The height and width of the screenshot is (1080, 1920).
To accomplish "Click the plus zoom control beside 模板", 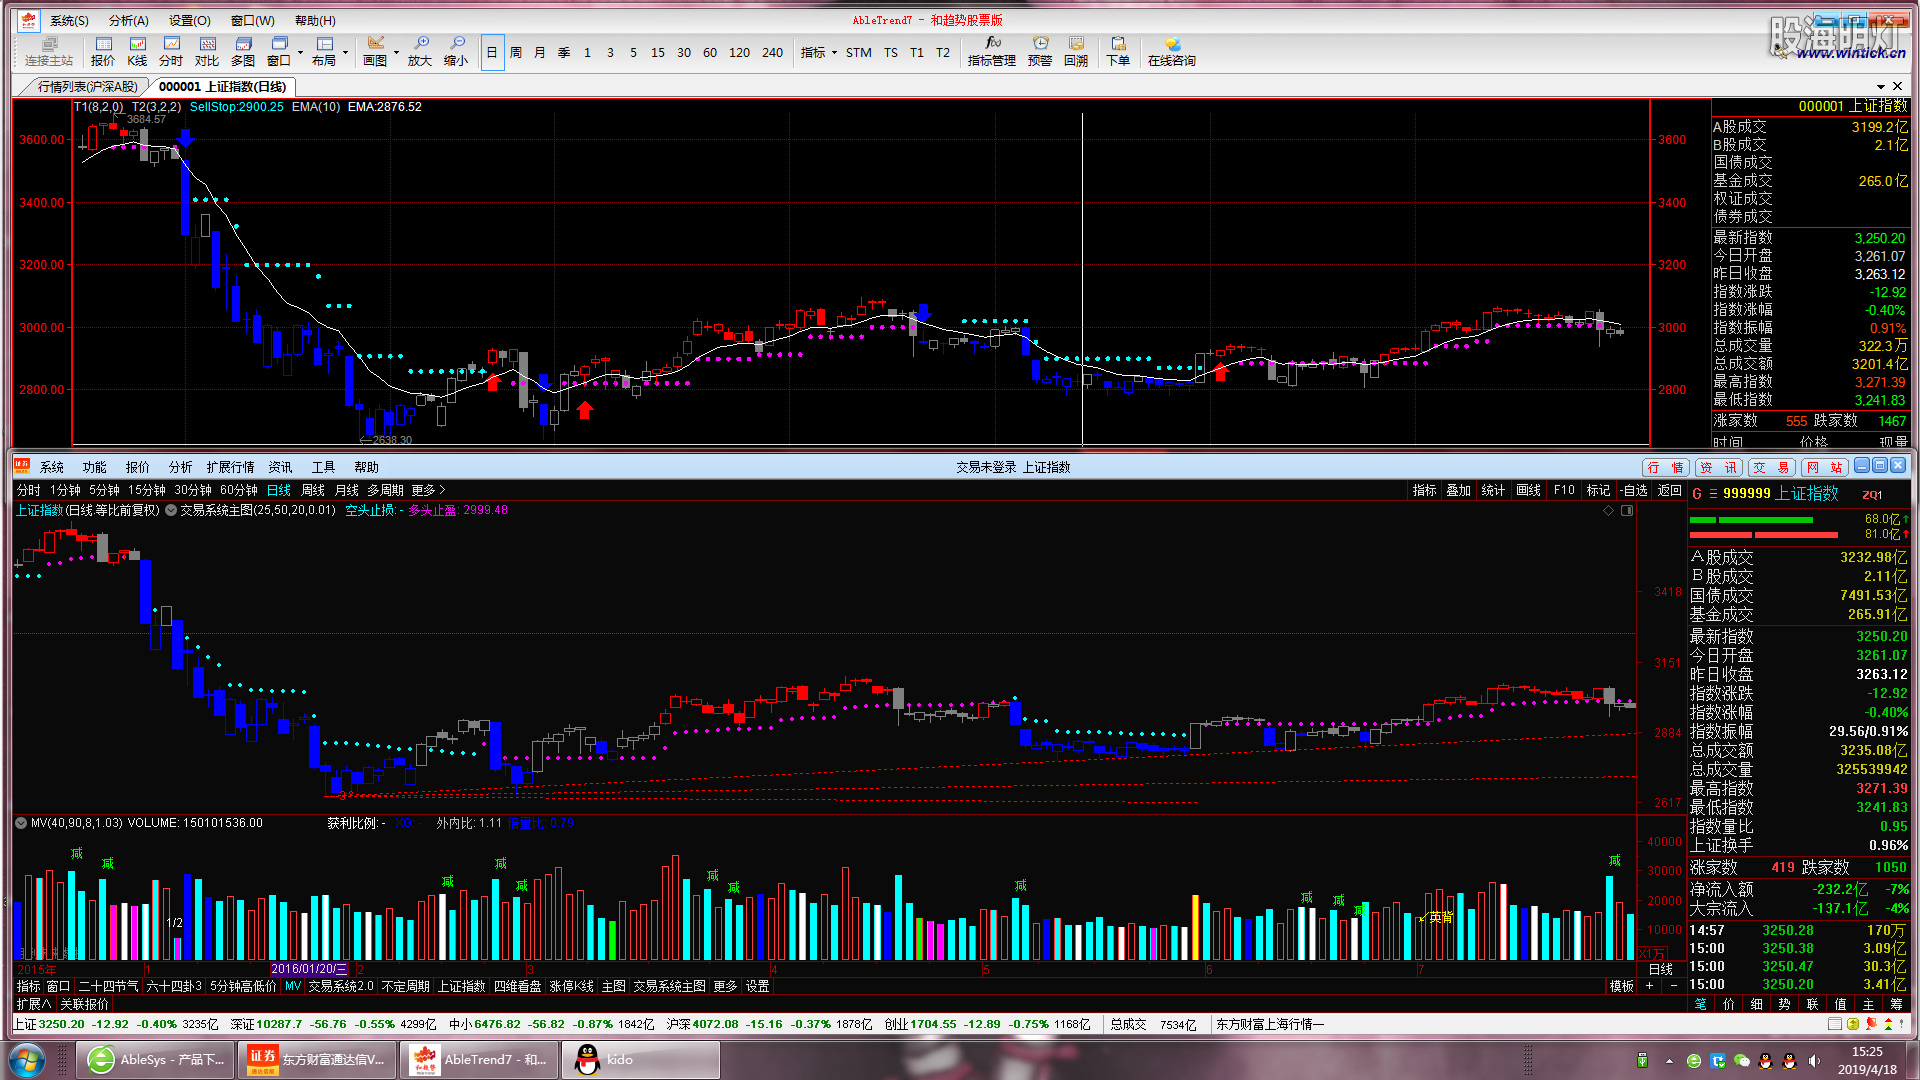I will [x=1650, y=986].
